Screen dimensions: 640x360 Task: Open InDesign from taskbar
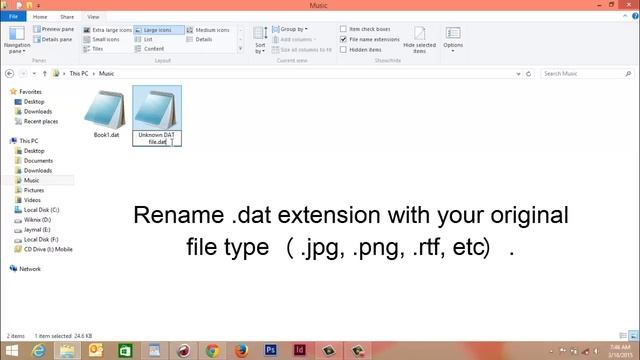coord(300,351)
